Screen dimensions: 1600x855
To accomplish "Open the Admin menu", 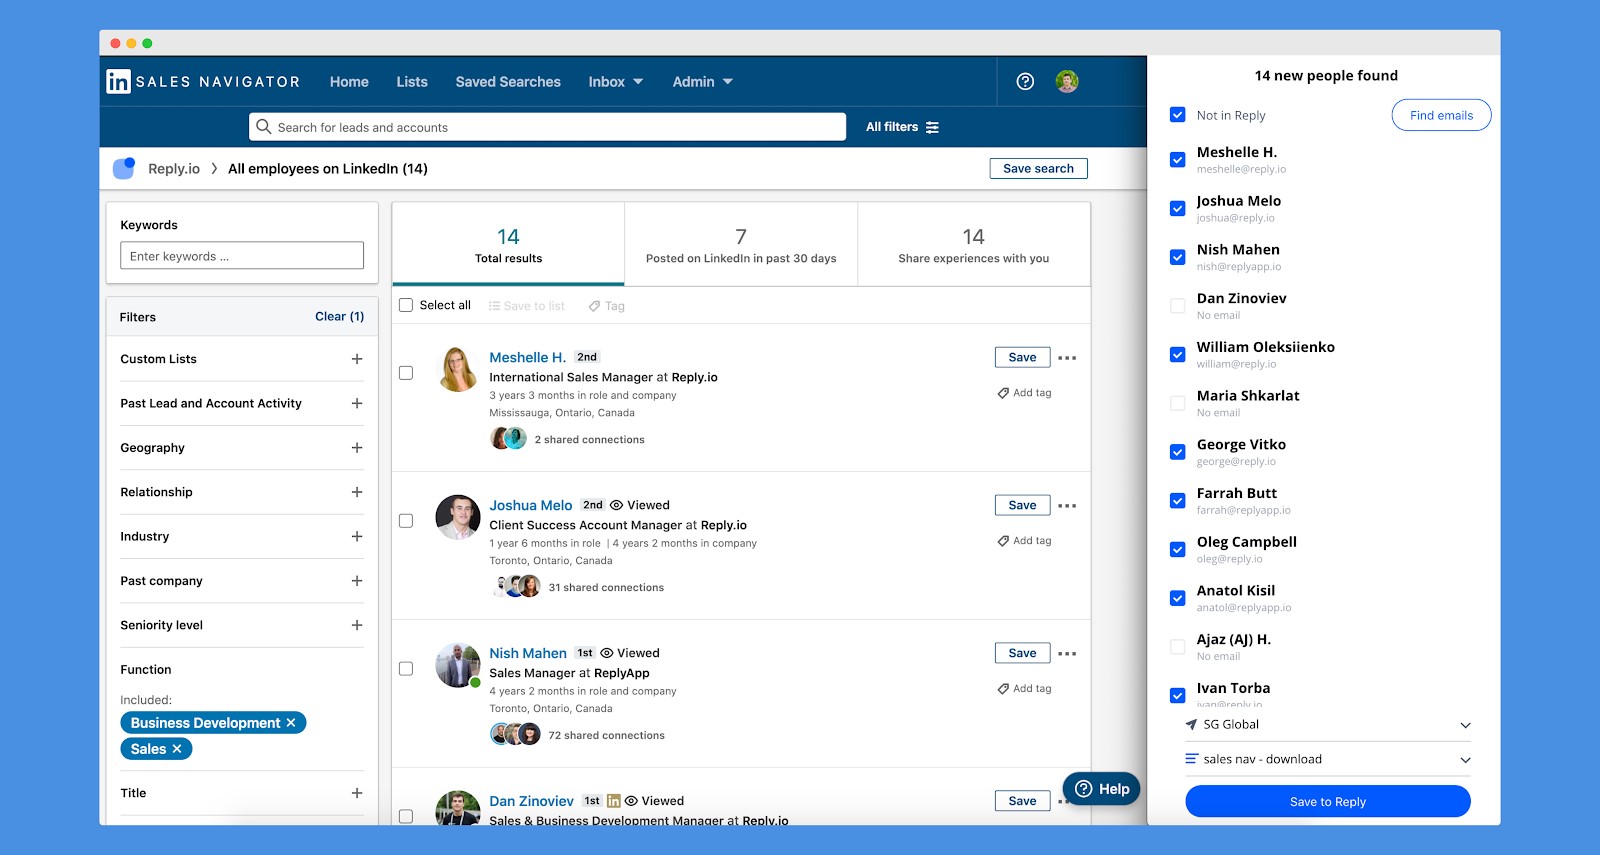I will click(702, 82).
